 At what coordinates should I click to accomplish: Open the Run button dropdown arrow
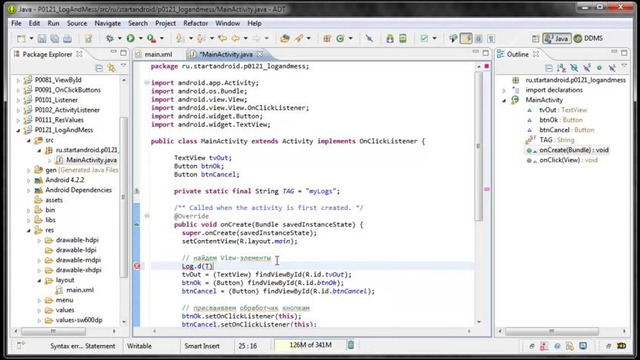[140, 38]
